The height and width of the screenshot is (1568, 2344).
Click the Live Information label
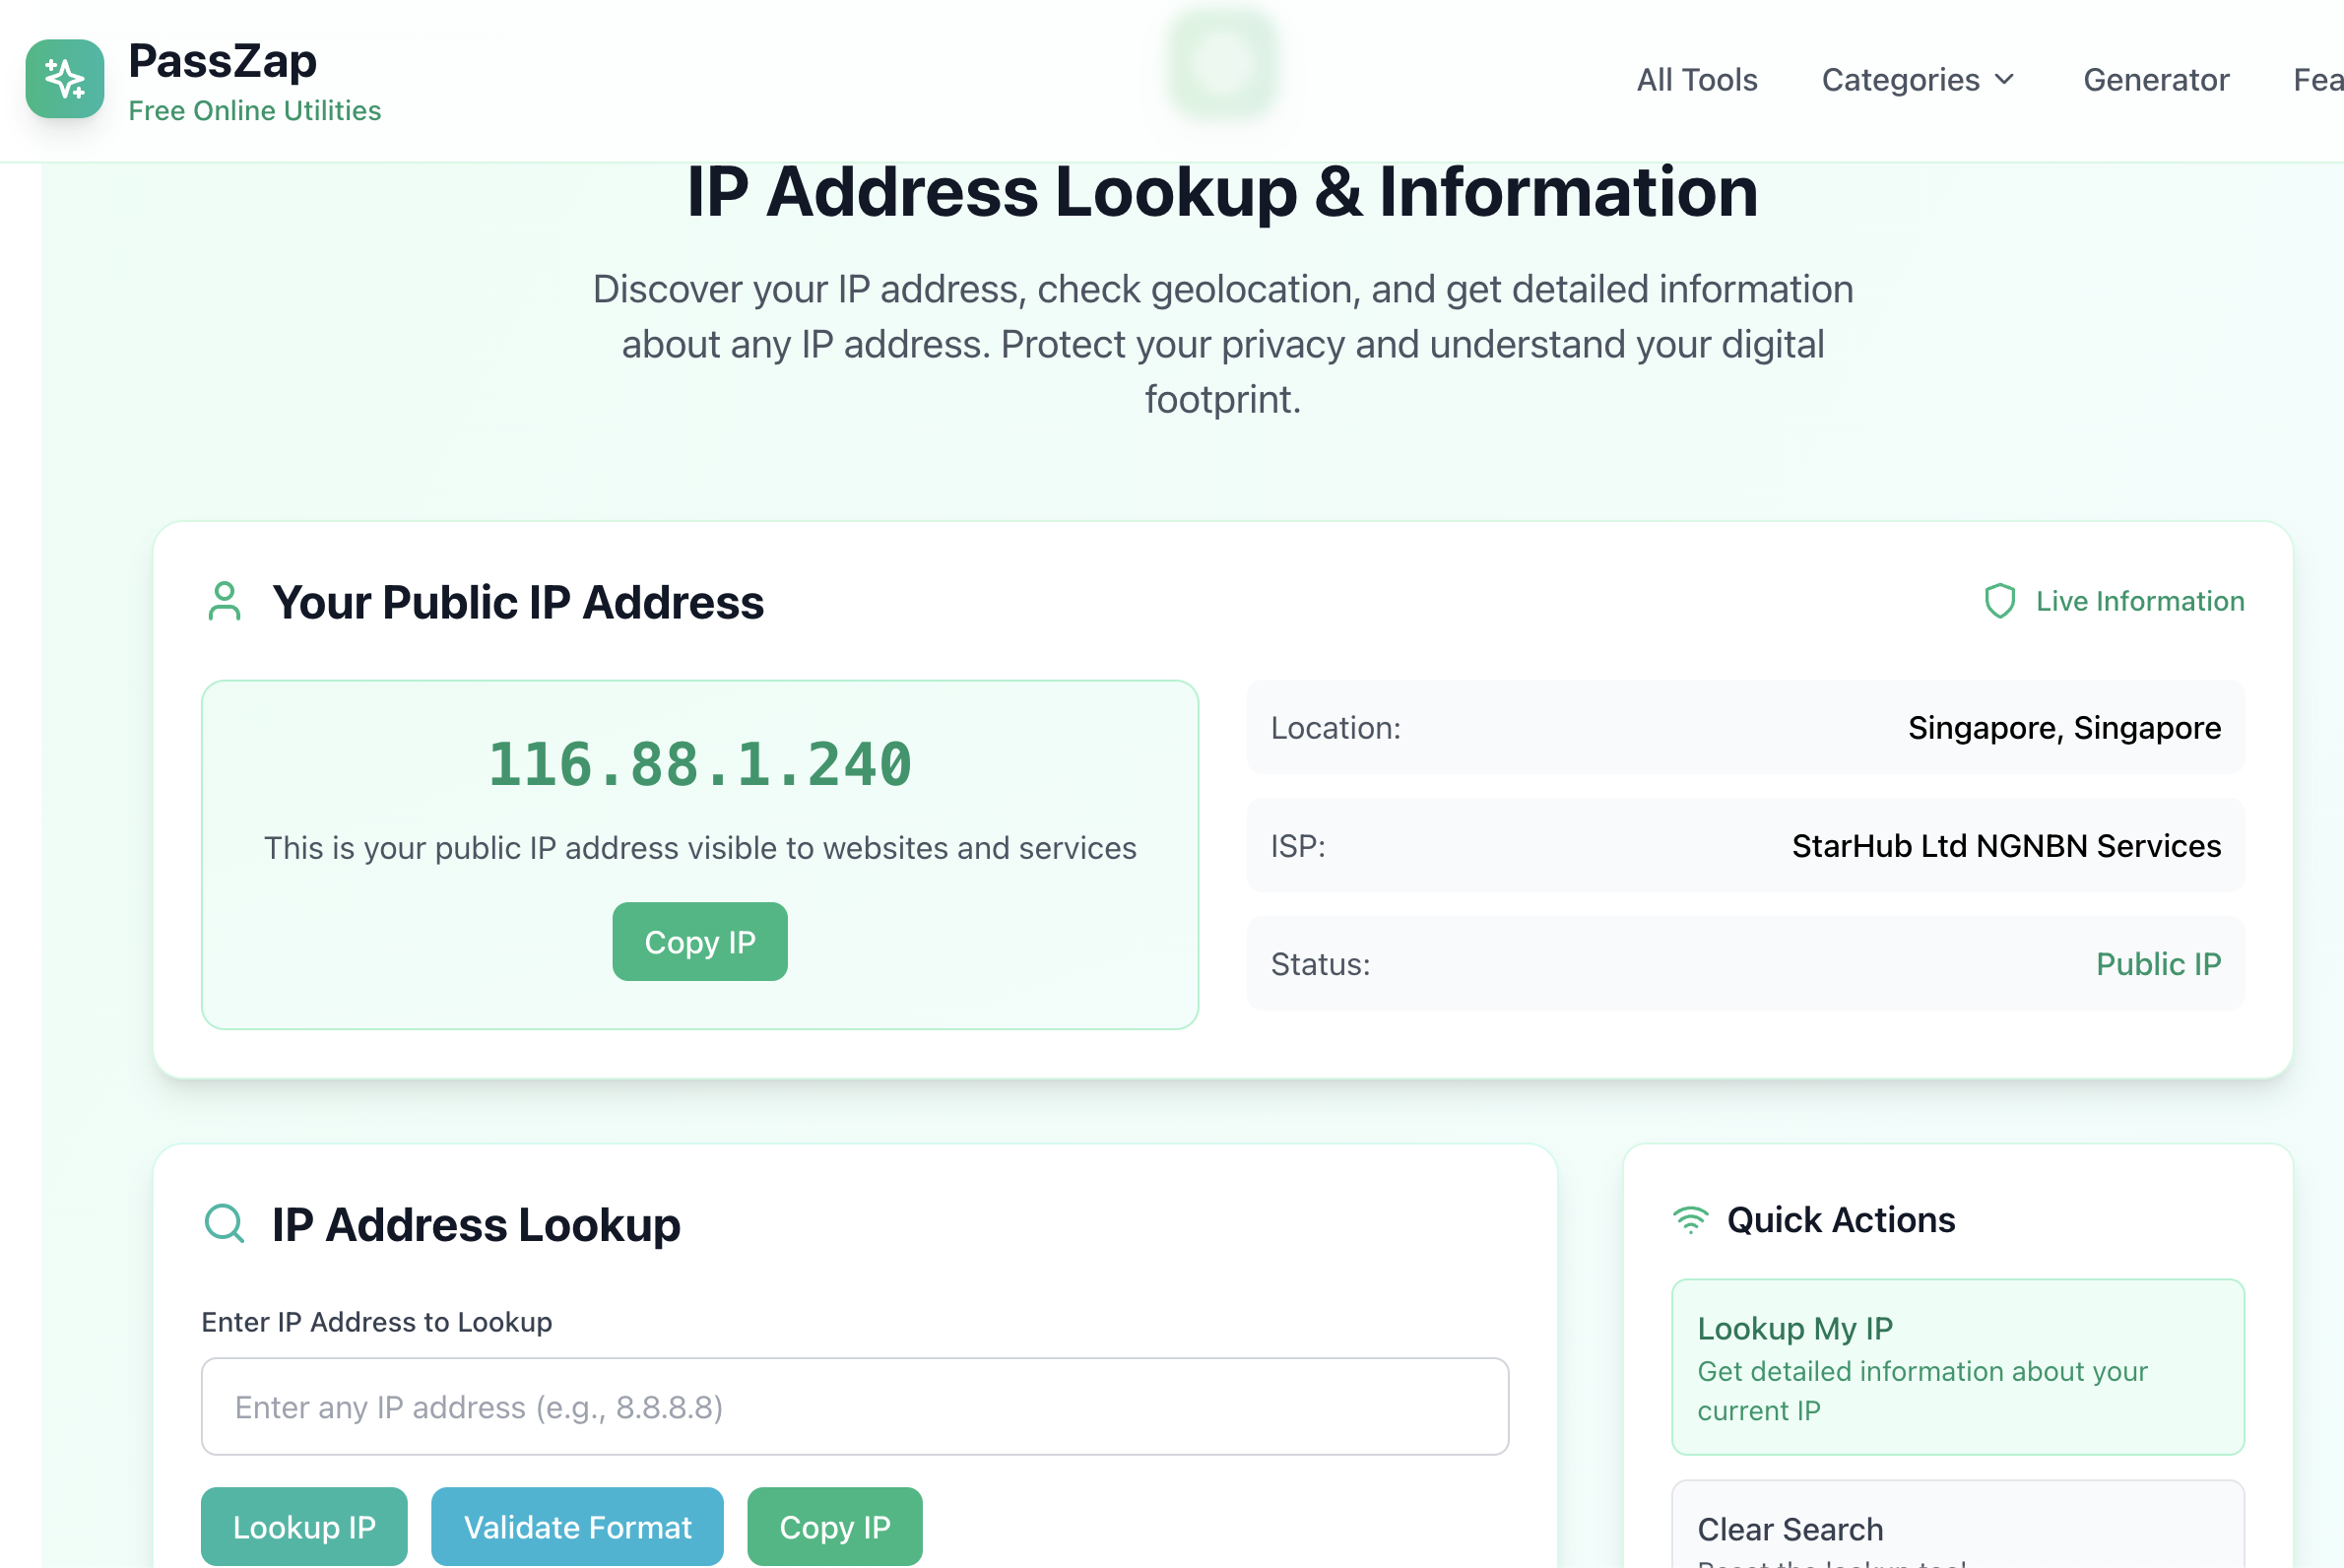click(2139, 601)
